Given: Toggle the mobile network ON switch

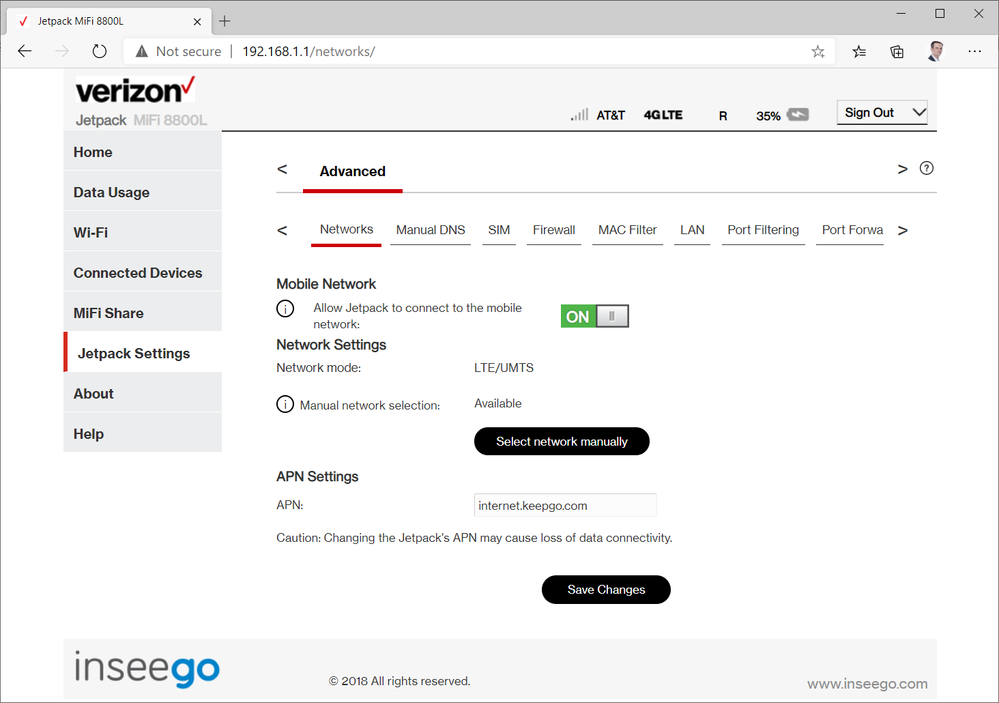Looking at the screenshot, I should point(595,317).
